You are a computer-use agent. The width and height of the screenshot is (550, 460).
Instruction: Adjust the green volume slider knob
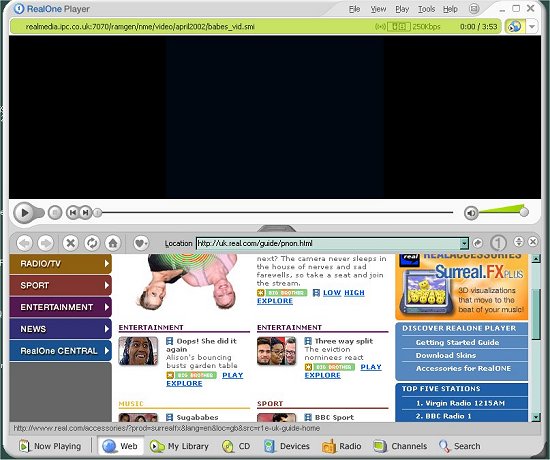click(524, 212)
